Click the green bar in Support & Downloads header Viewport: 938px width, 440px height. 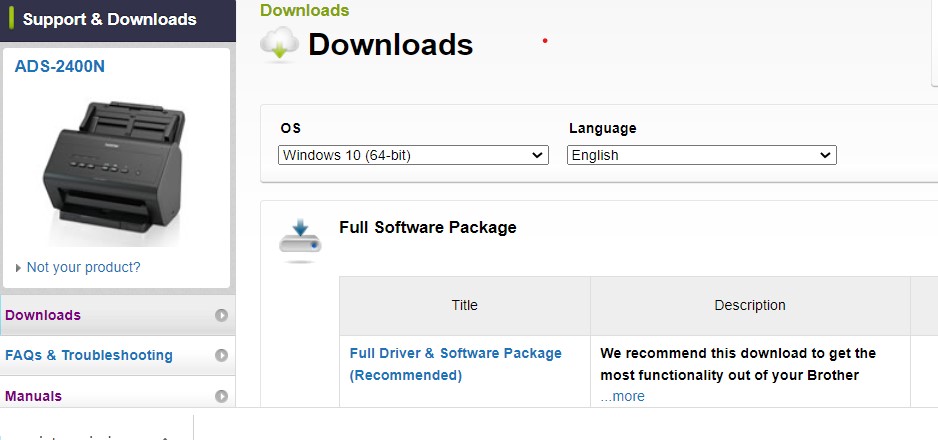11,19
